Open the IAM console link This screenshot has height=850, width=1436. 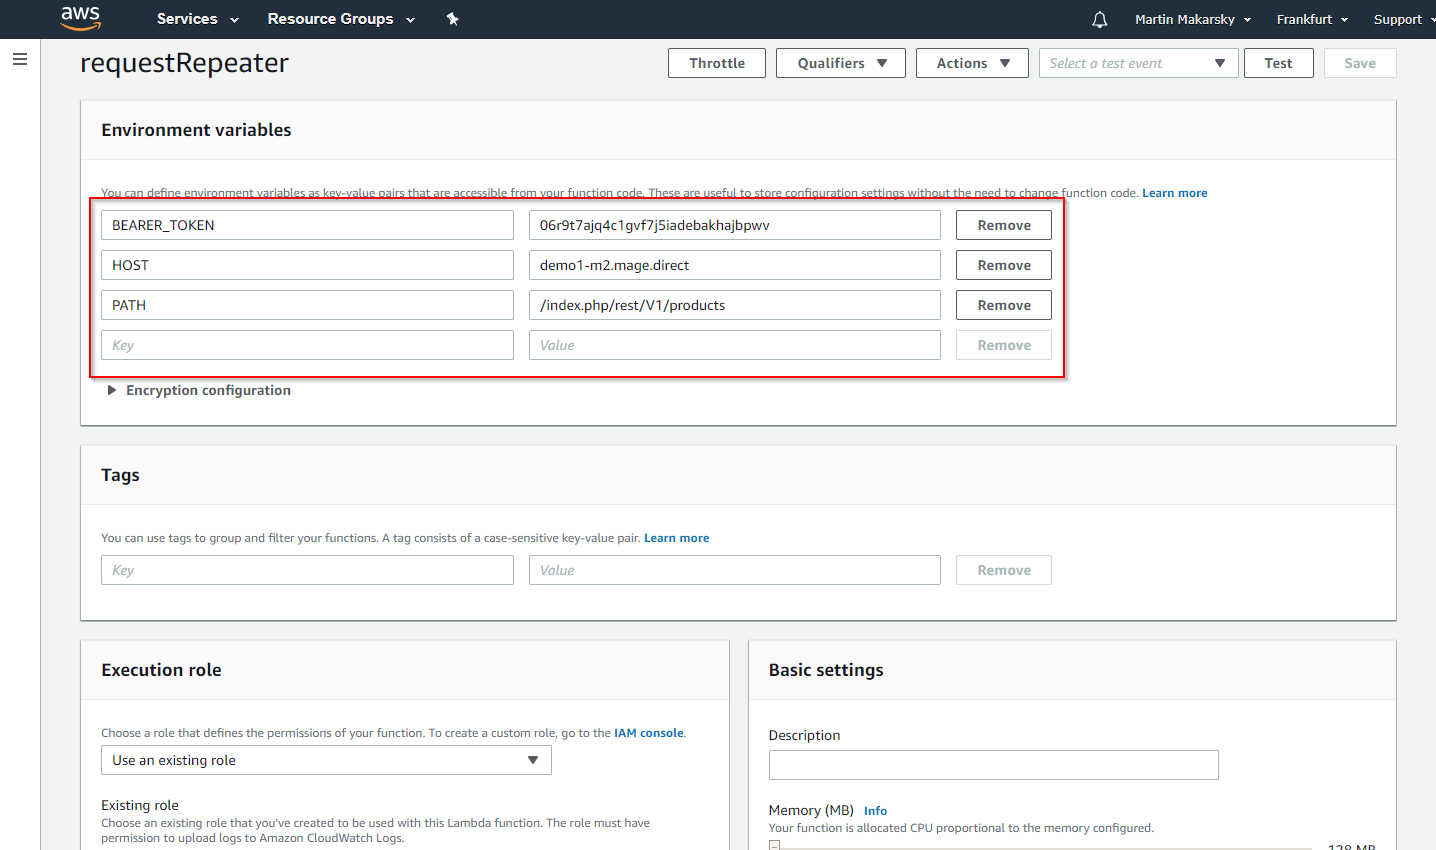[648, 732]
